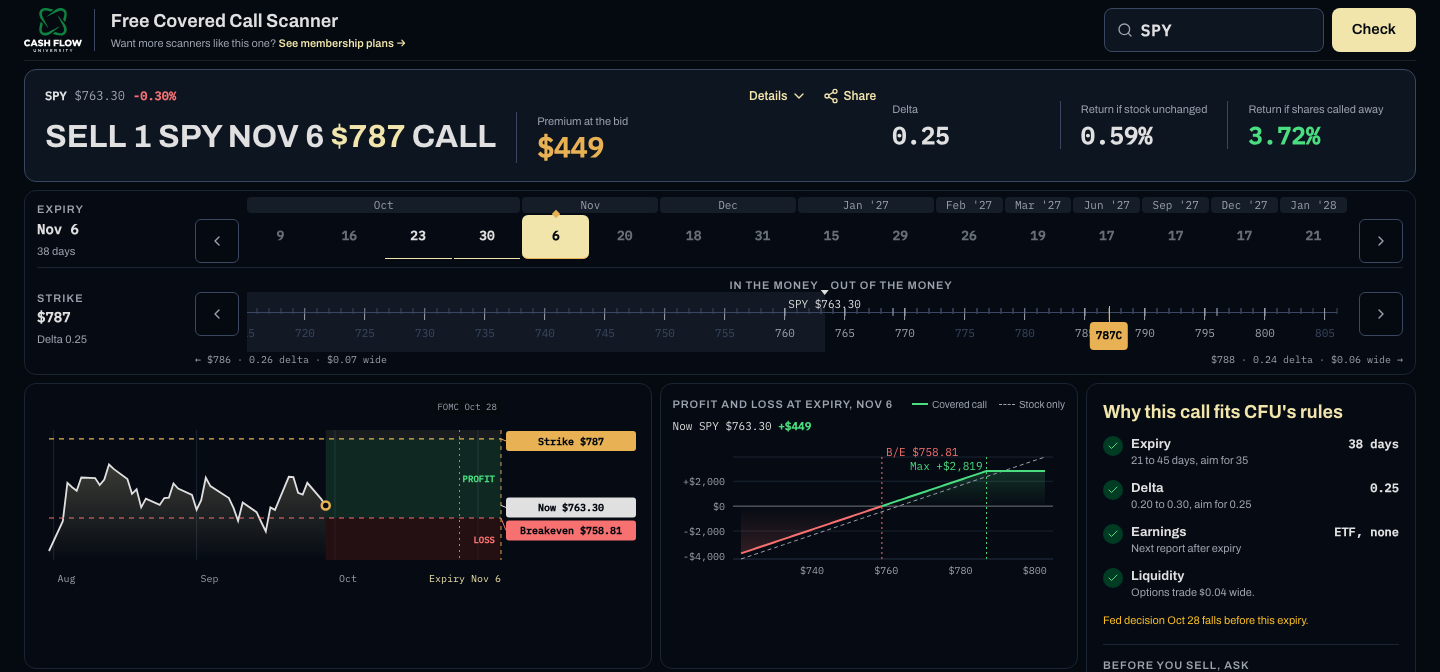Click the Nov month header label
1440x672 pixels.
pos(590,205)
